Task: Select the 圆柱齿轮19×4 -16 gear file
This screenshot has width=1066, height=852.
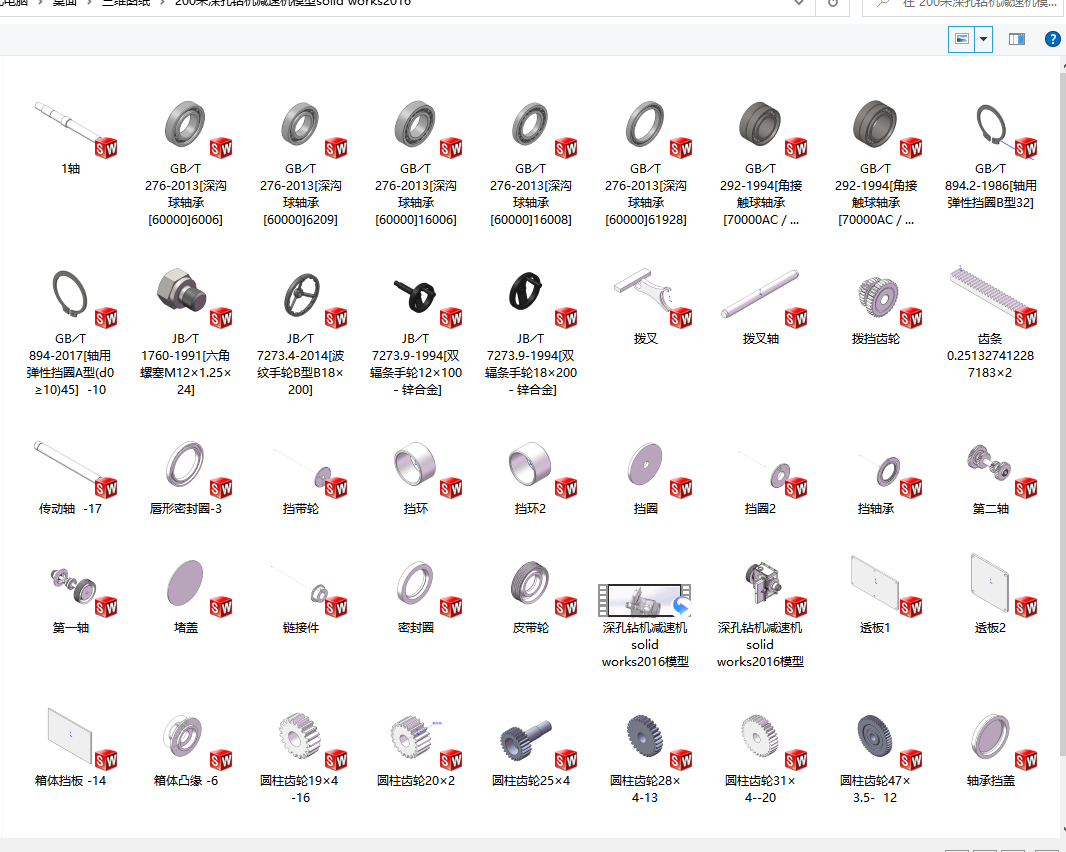Action: [x=300, y=756]
